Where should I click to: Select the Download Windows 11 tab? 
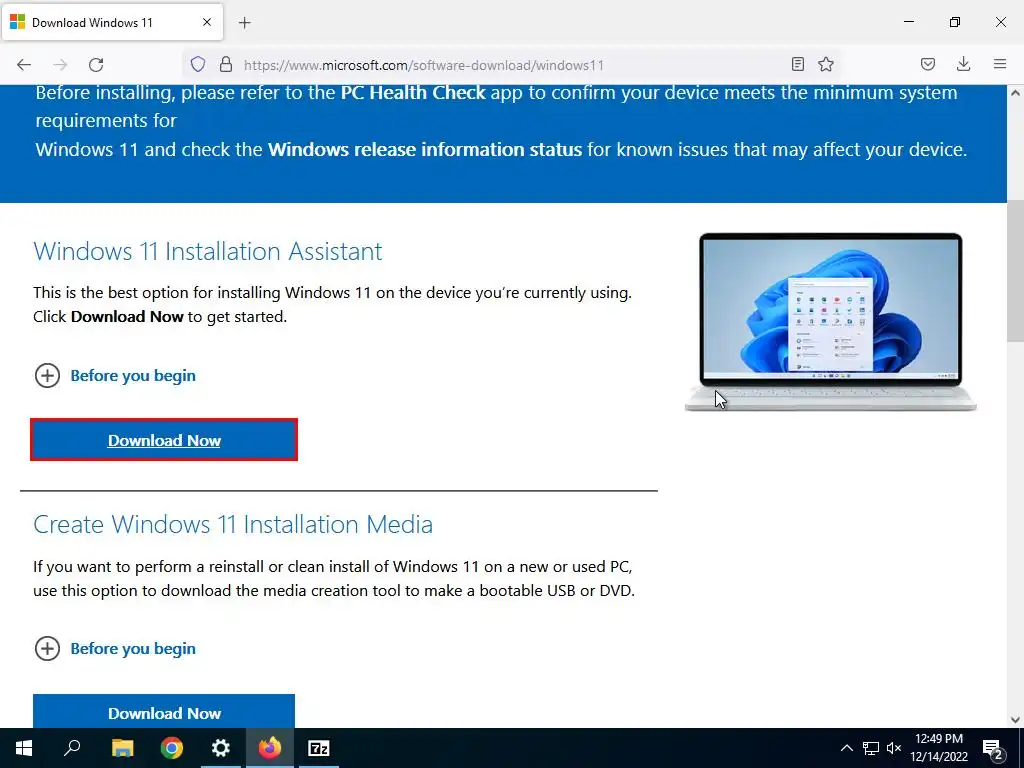112,22
